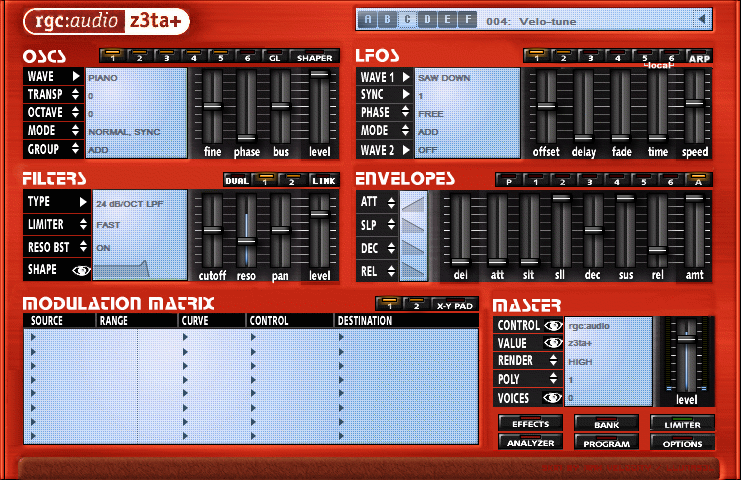This screenshot has height=480, width=741.
Task: Click the POLY stepper arrows
Action: [x=553, y=378]
